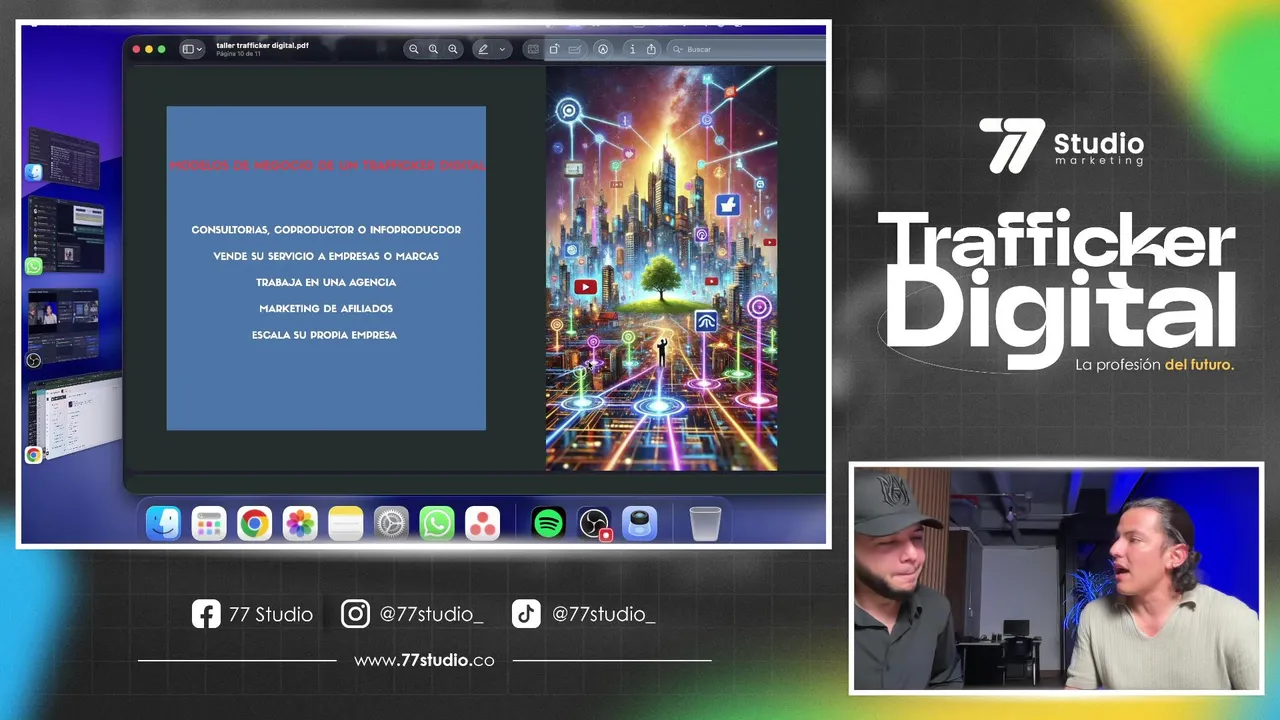Switch to OBS Studio in the Dock
The height and width of the screenshot is (720, 1280).
pyautogui.click(x=594, y=523)
